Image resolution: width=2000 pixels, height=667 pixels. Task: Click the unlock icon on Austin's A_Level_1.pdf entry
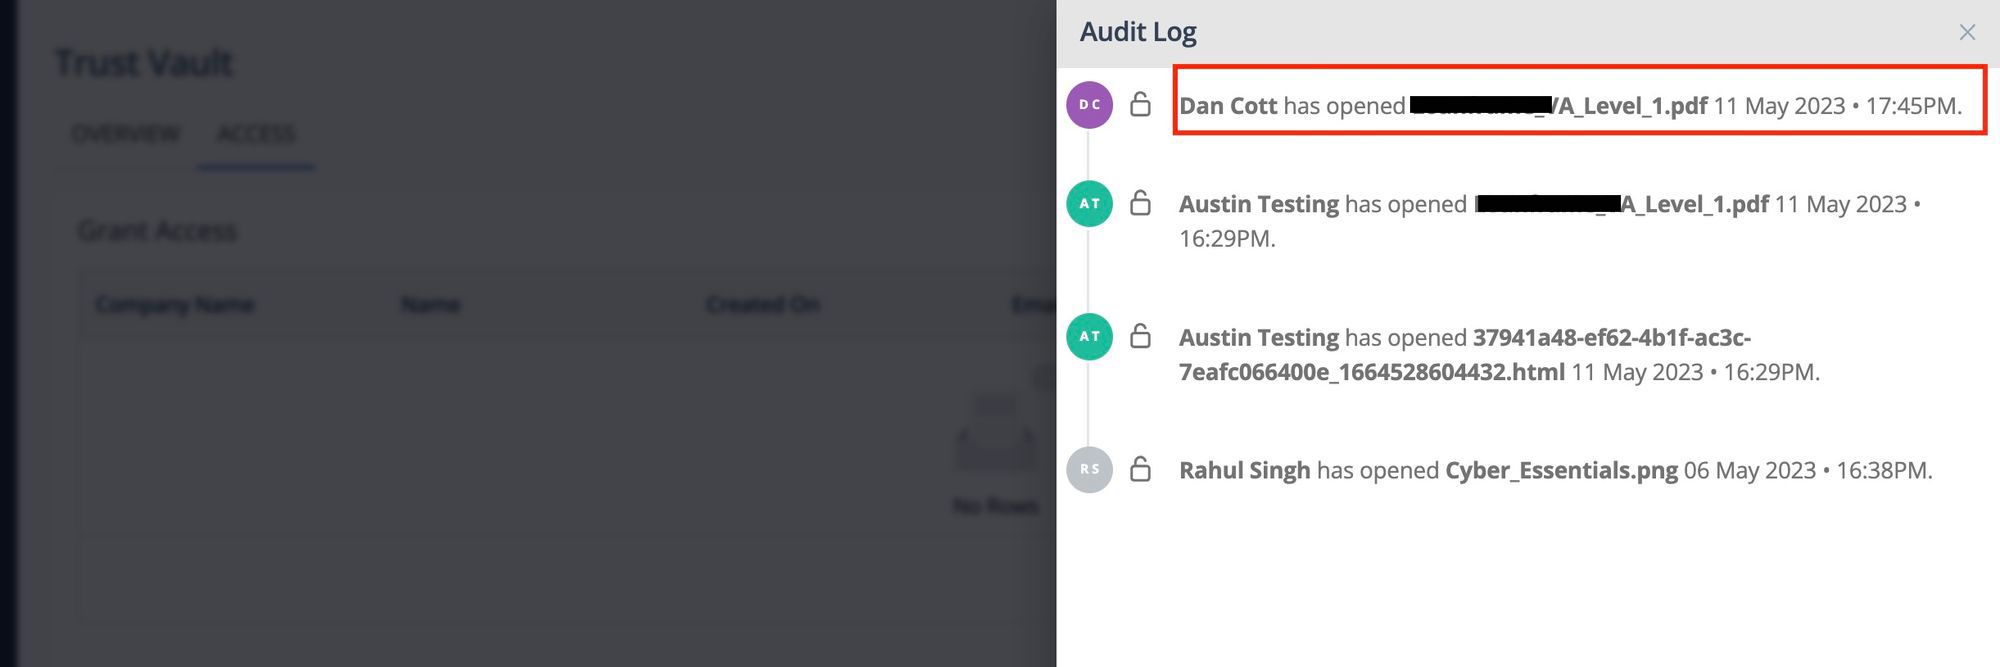point(1140,202)
